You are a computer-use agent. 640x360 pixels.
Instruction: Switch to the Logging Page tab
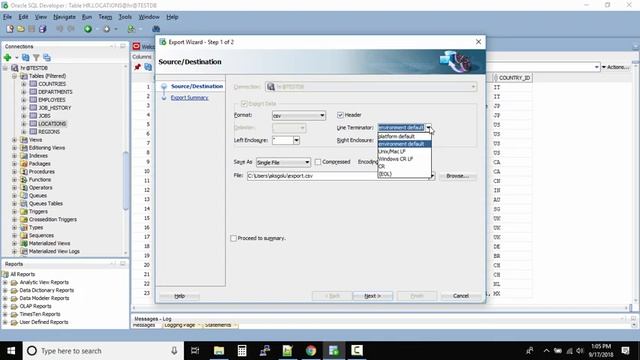click(180, 325)
